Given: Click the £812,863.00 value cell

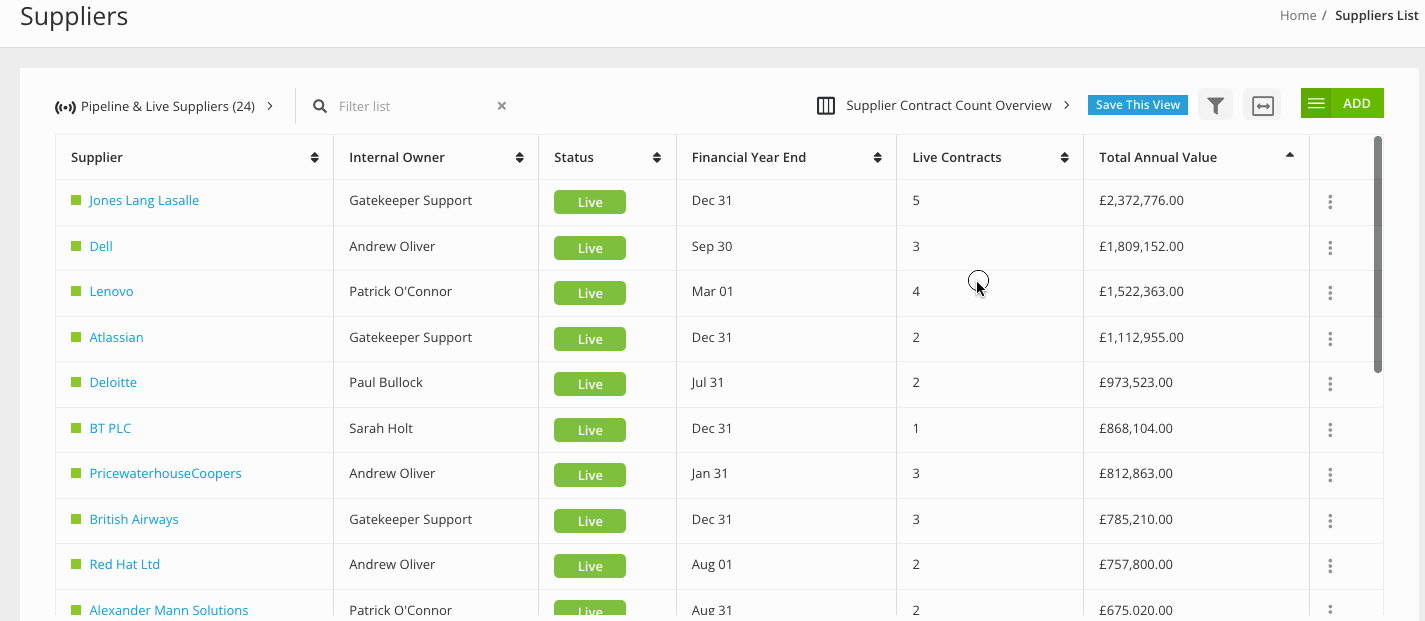Looking at the screenshot, I should tap(1136, 473).
